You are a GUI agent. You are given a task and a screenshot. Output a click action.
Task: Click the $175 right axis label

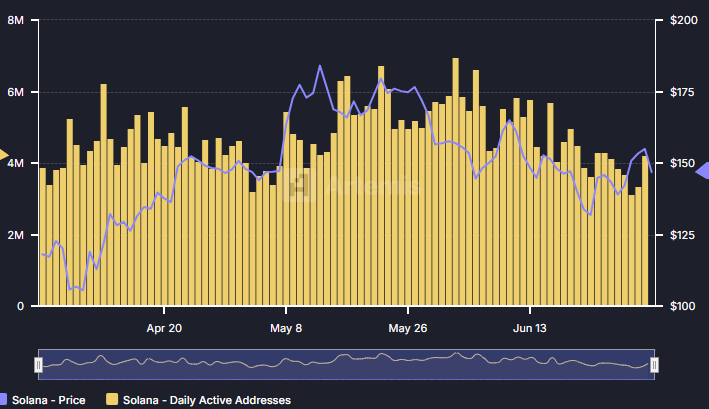682,92
